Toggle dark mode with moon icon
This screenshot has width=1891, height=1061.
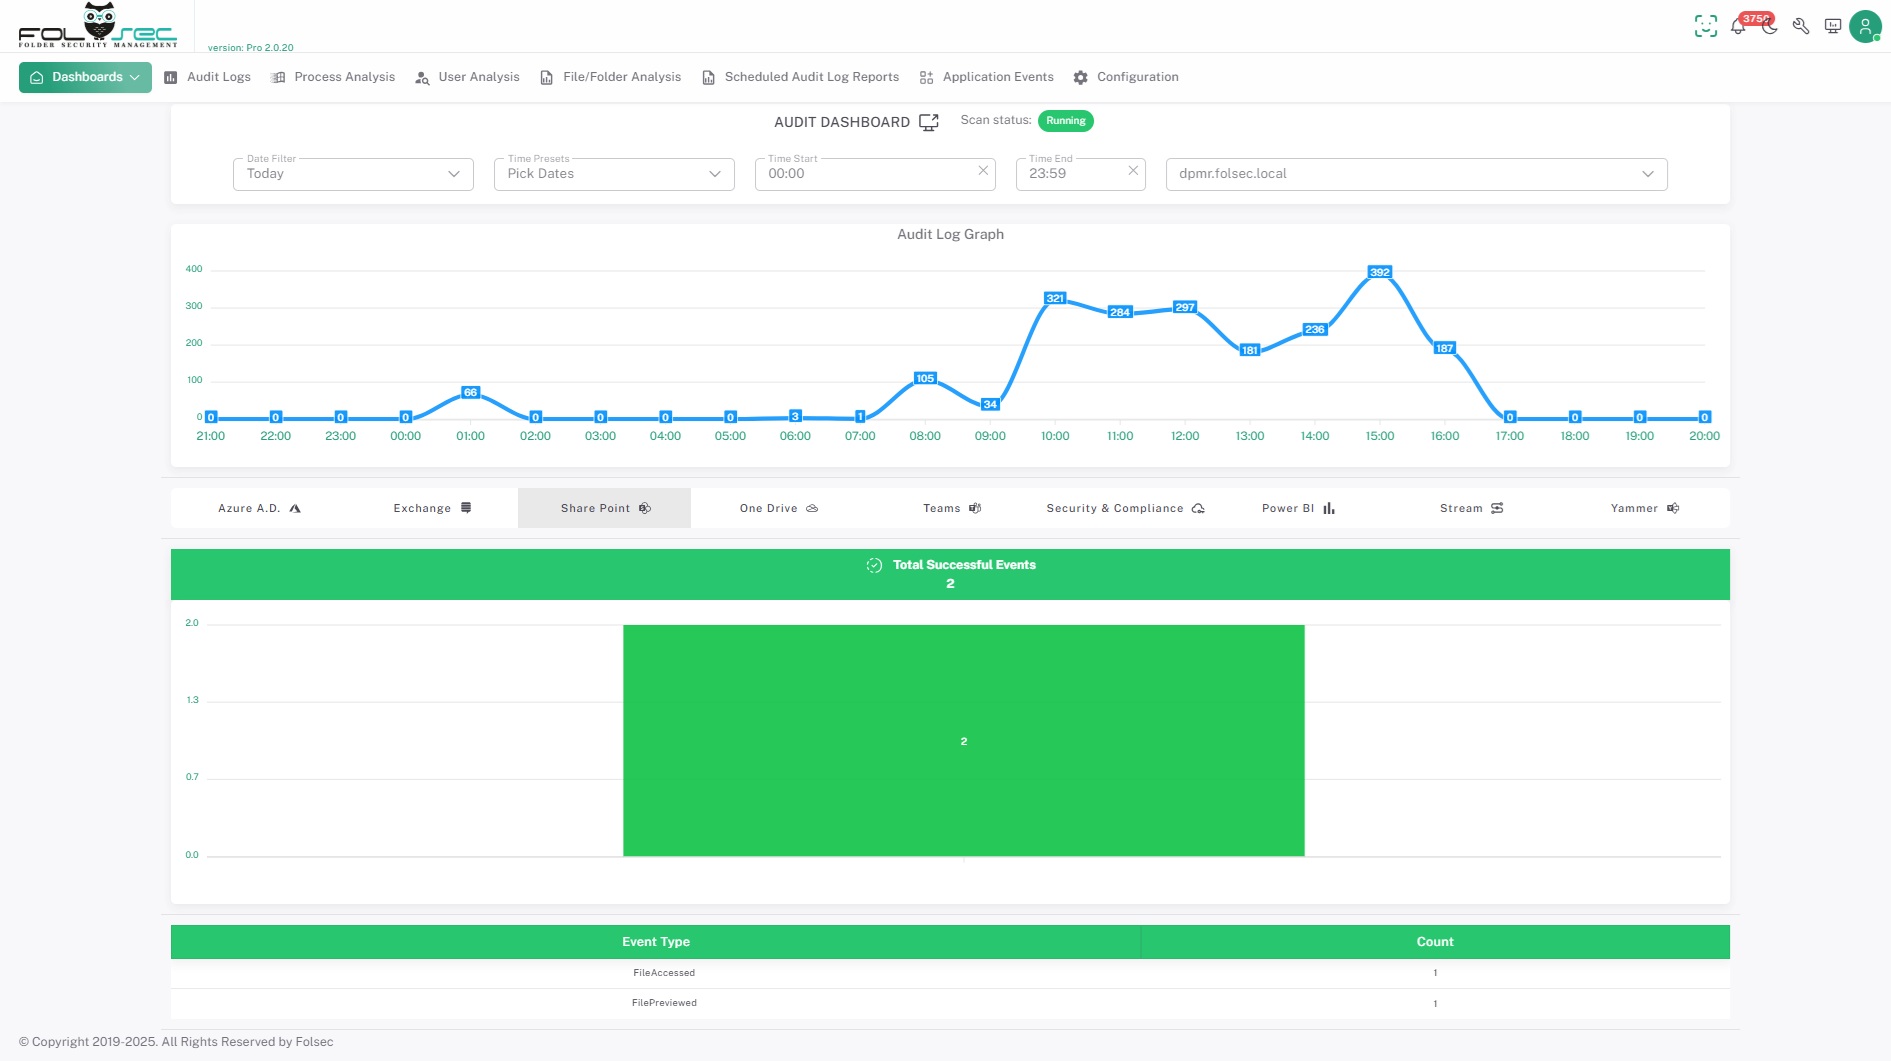tap(1770, 27)
